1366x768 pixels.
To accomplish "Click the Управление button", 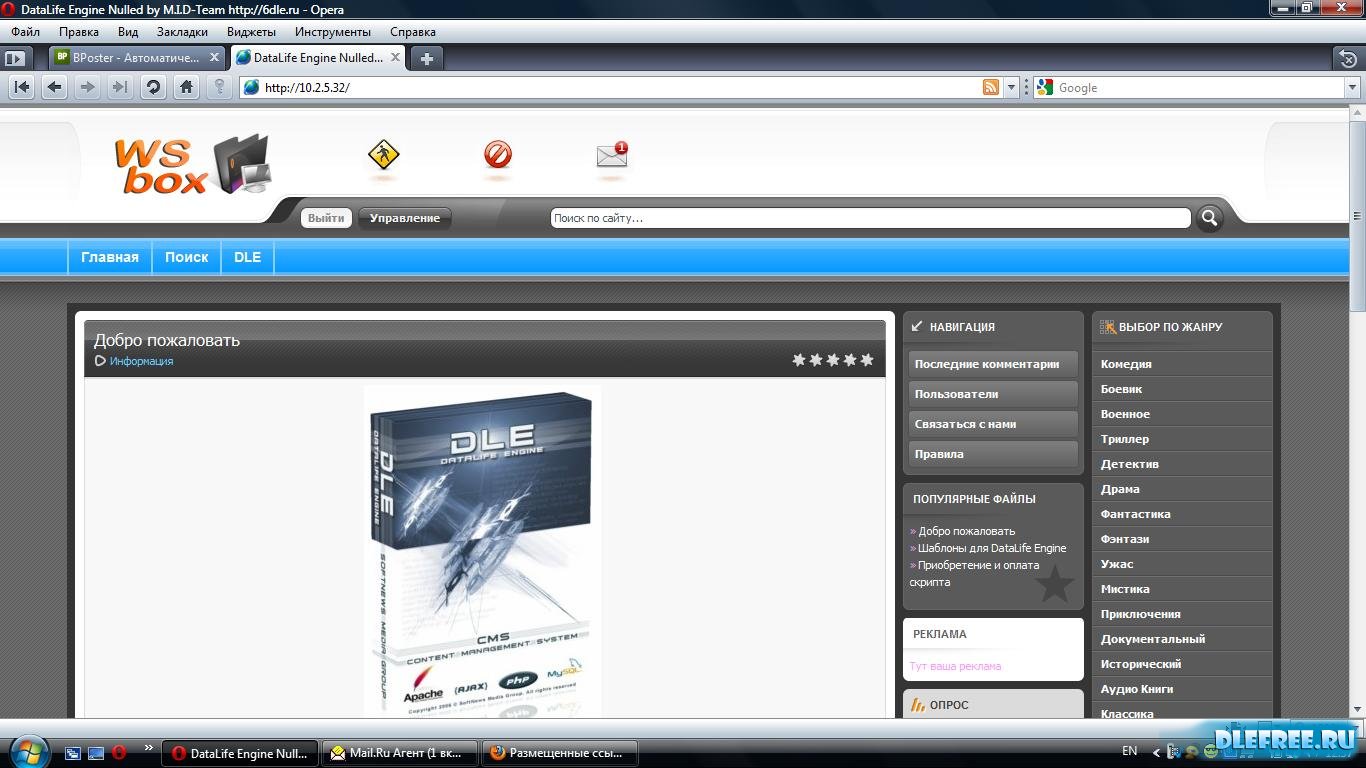I will pos(405,218).
